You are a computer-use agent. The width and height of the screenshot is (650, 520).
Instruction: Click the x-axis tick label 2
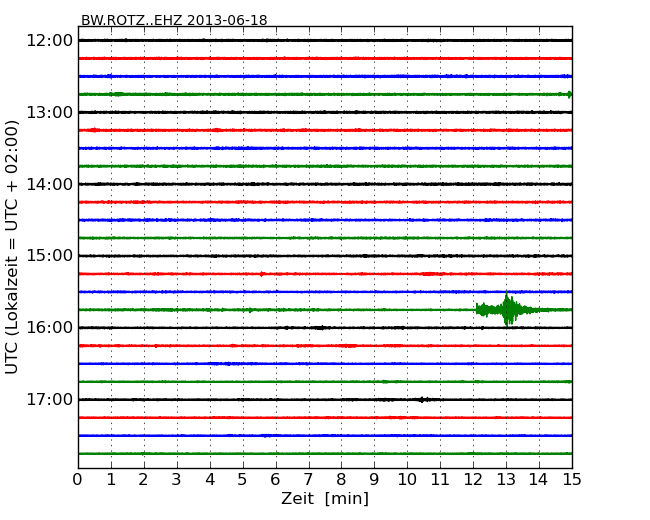[143, 480]
